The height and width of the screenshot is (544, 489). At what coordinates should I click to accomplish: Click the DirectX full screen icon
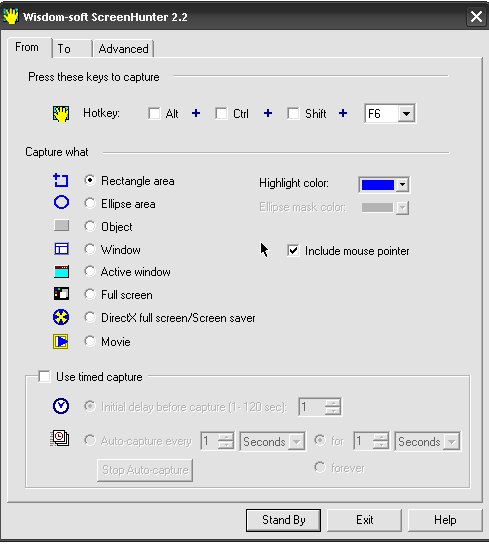[61, 317]
